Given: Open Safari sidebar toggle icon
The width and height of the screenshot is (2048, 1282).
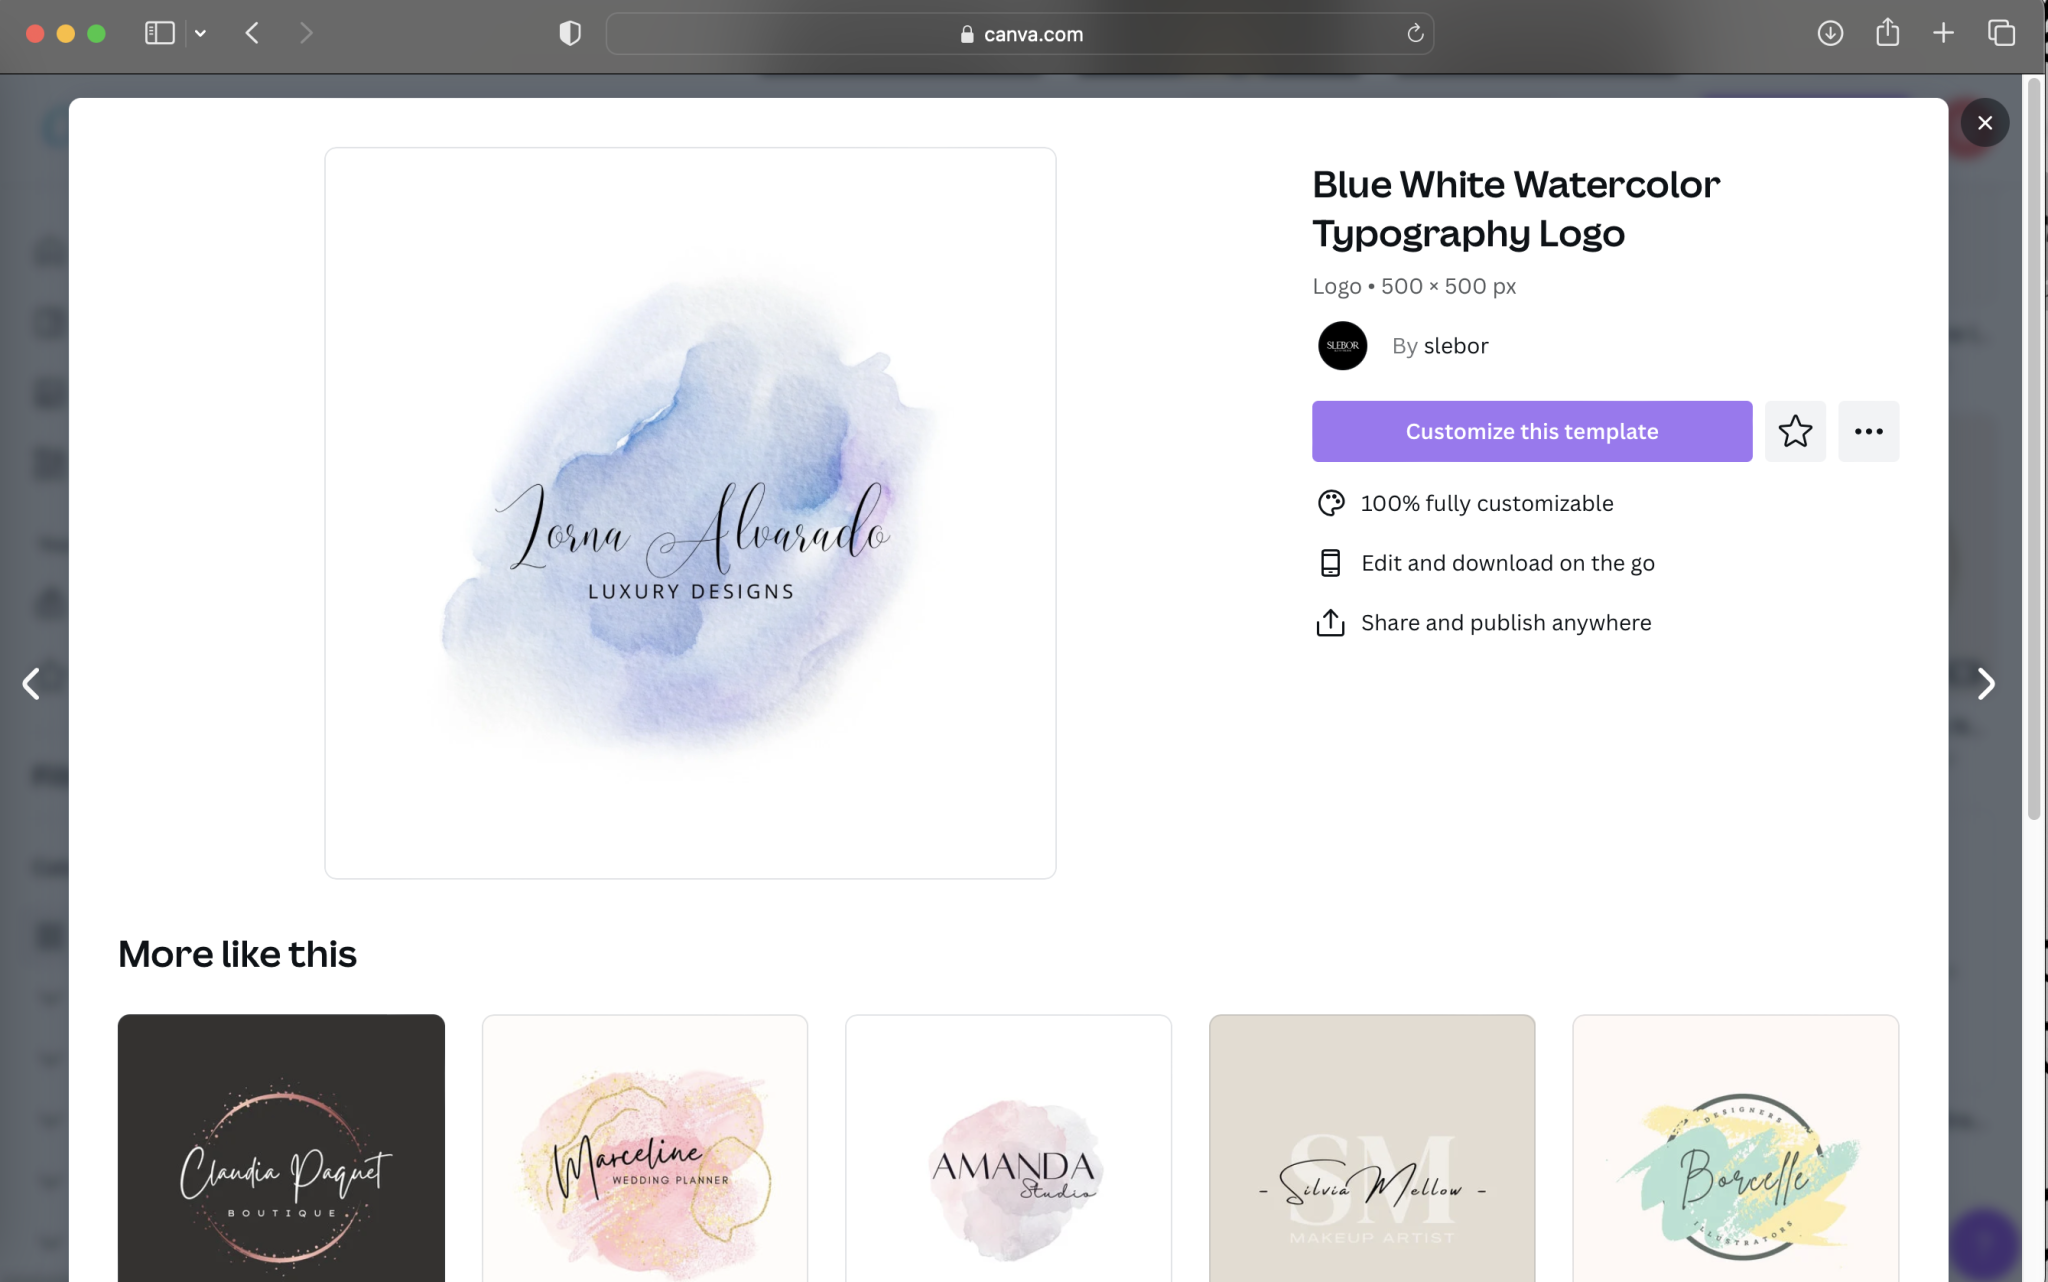Looking at the screenshot, I should pos(160,33).
